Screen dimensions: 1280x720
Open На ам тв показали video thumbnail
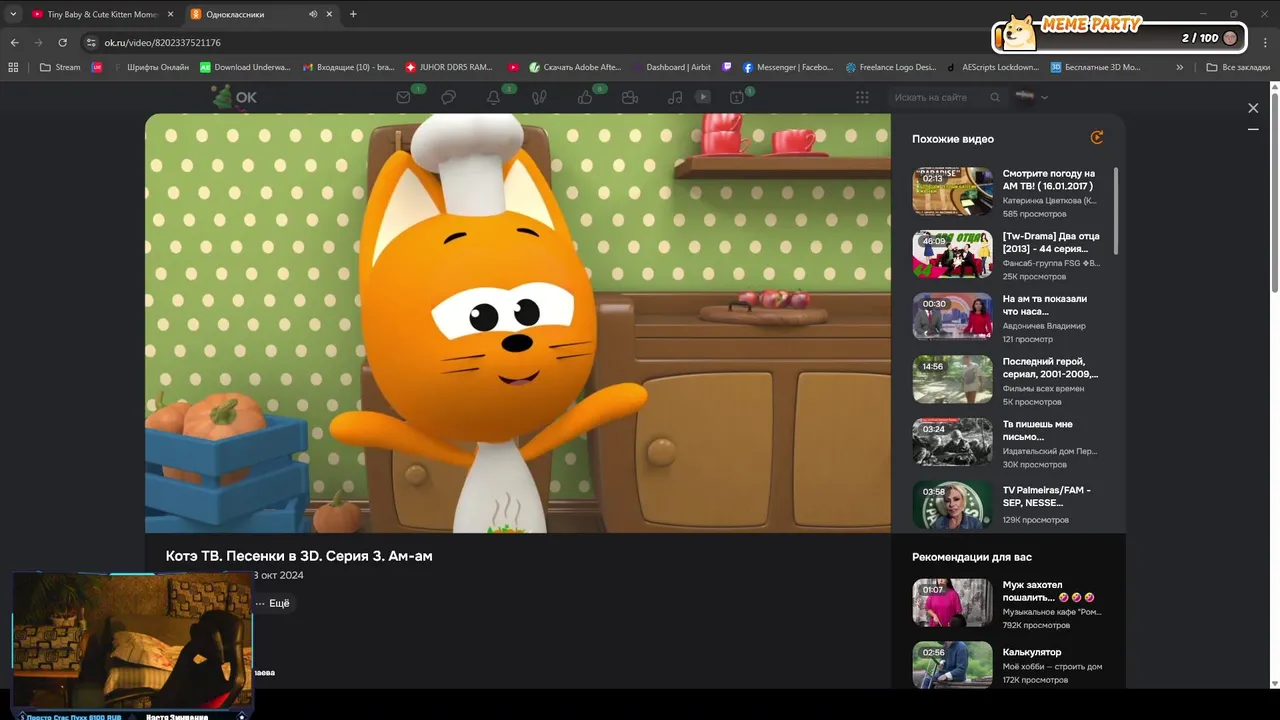(952, 316)
